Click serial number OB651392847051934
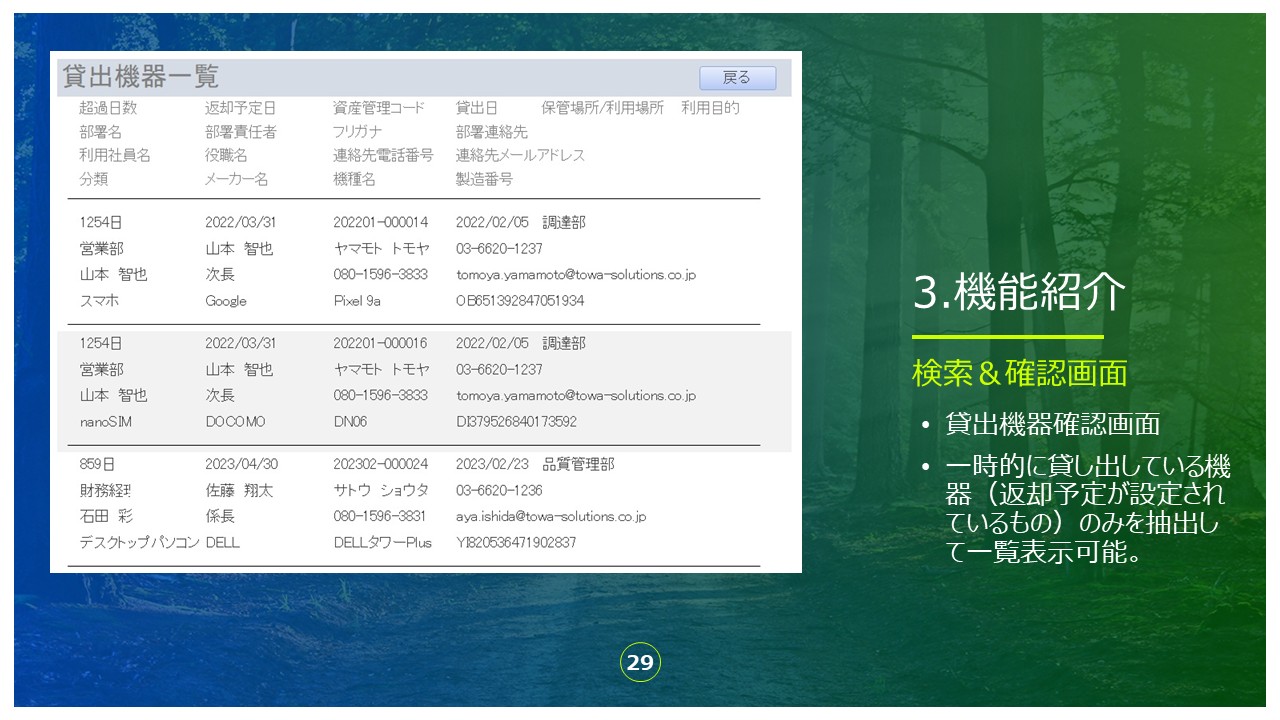The width and height of the screenshot is (1280, 720). click(520, 301)
